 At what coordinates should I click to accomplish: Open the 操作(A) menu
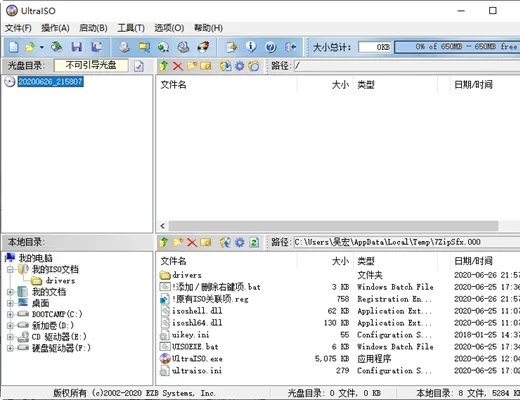55,28
